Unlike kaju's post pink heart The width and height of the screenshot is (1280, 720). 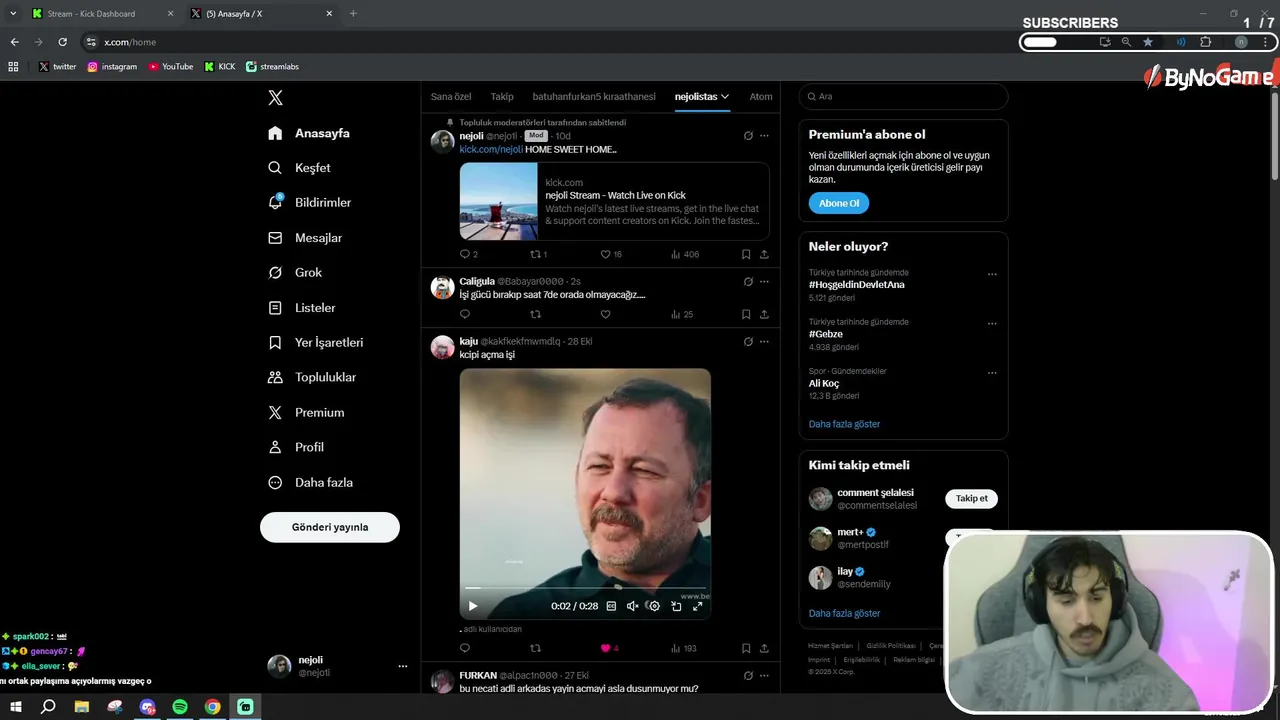click(x=605, y=648)
